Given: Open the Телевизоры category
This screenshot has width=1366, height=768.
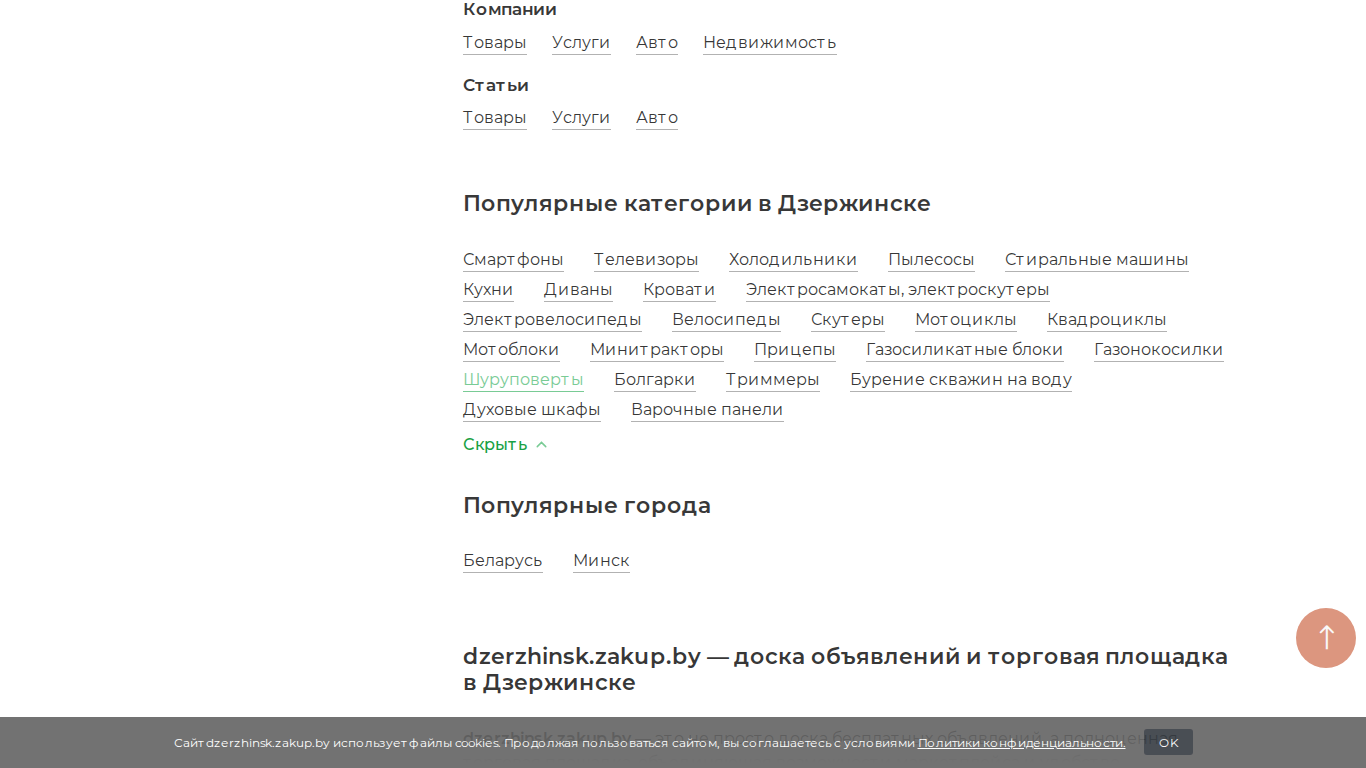Looking at the screenshot, I should (646, 260).
